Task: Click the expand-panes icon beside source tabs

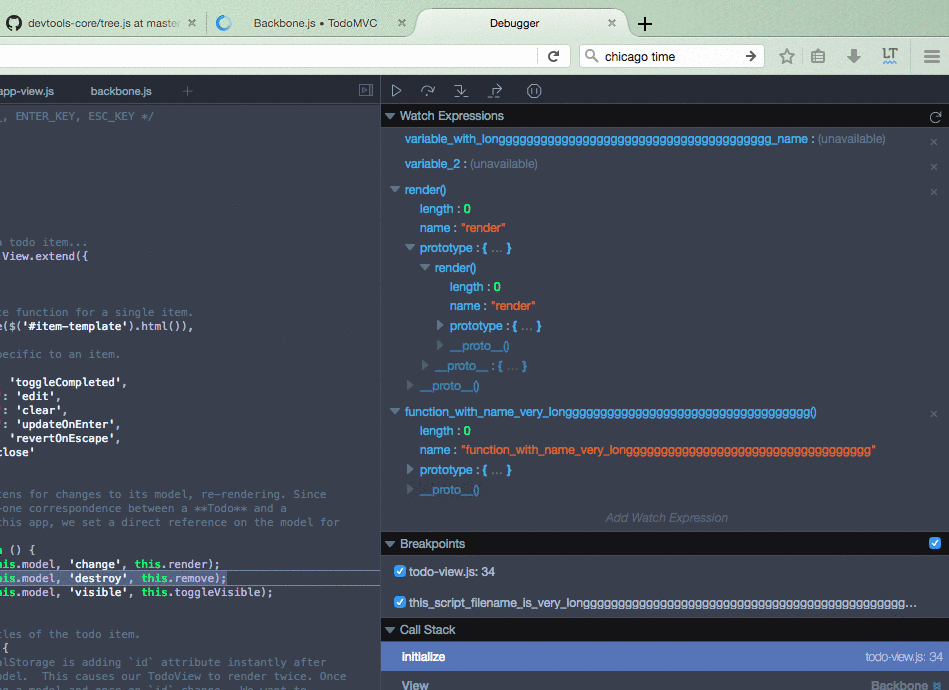Action: [x=365, y=89]
